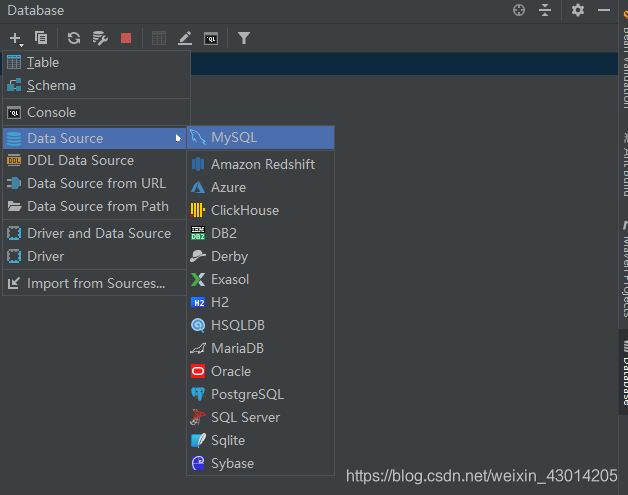Image resolution: width=628 pixels, height=495 pixels.
Task: Select Amazon Redshift data source
Action: click(260, 165)
